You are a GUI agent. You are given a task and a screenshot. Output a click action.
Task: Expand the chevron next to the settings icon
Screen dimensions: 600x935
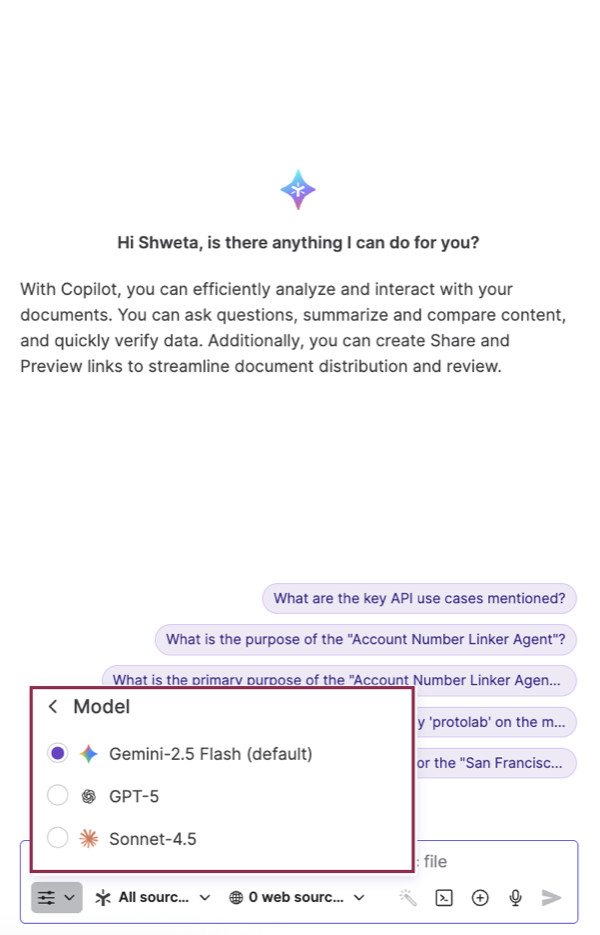coord(69,897)
